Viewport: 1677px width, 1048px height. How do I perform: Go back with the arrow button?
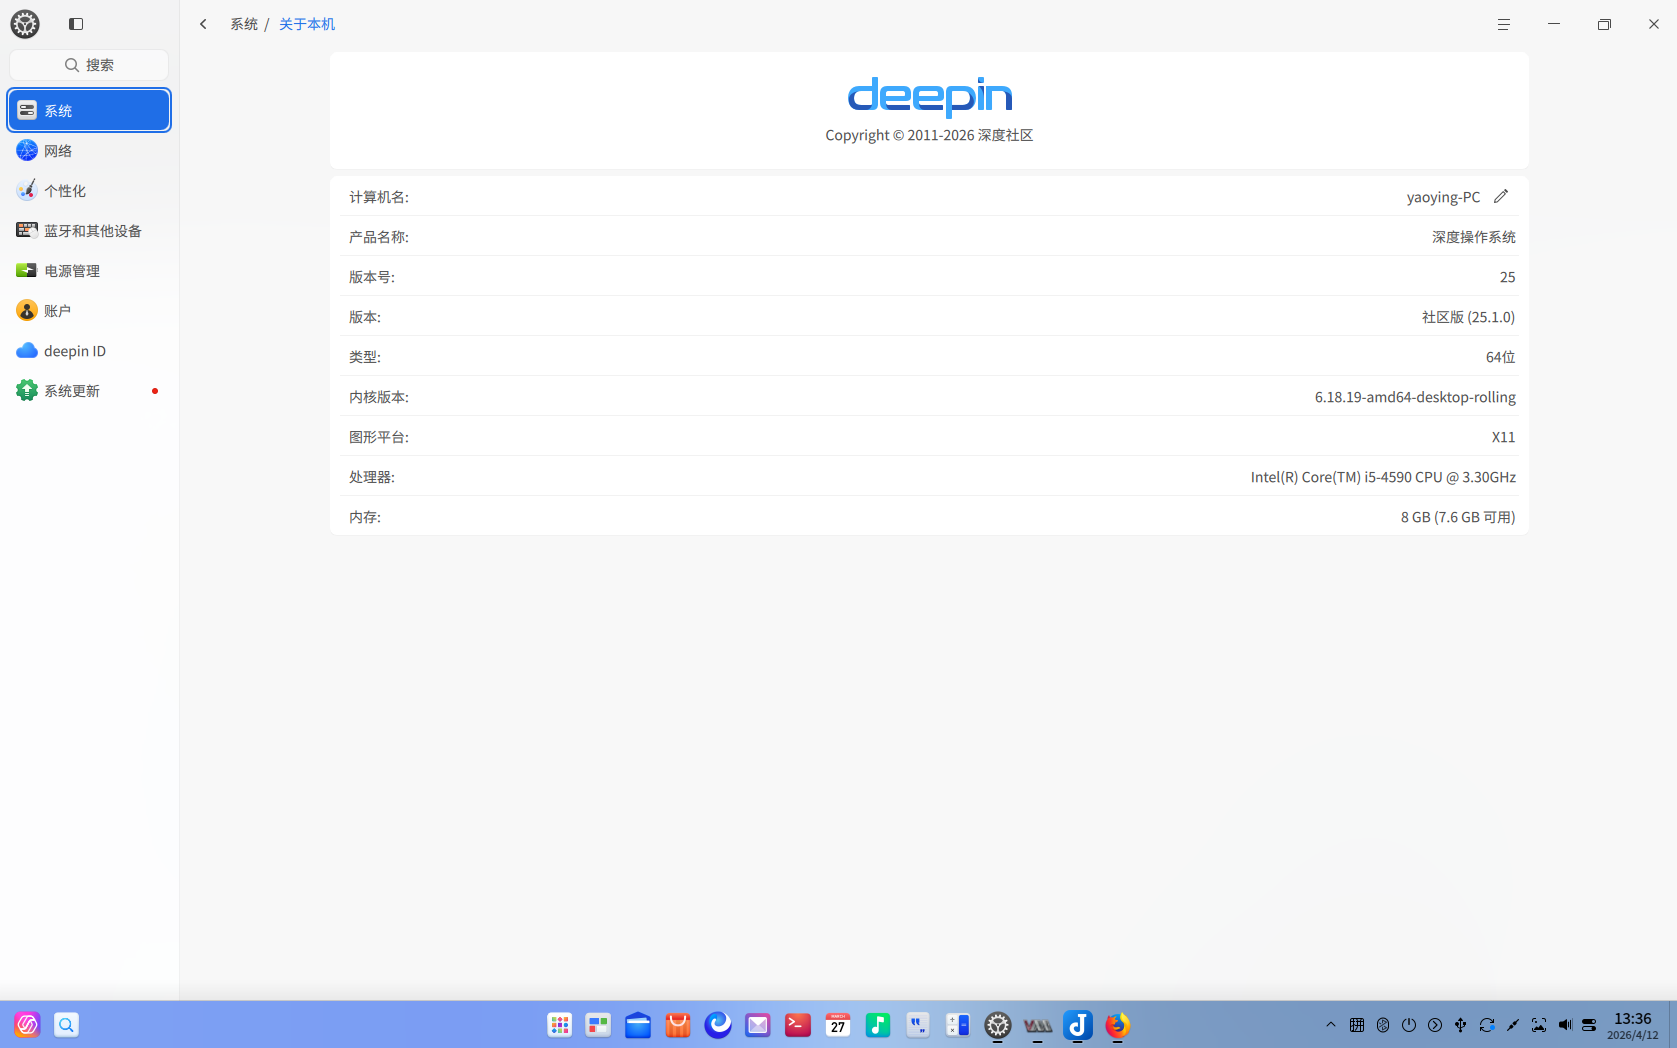pos(203,24)
